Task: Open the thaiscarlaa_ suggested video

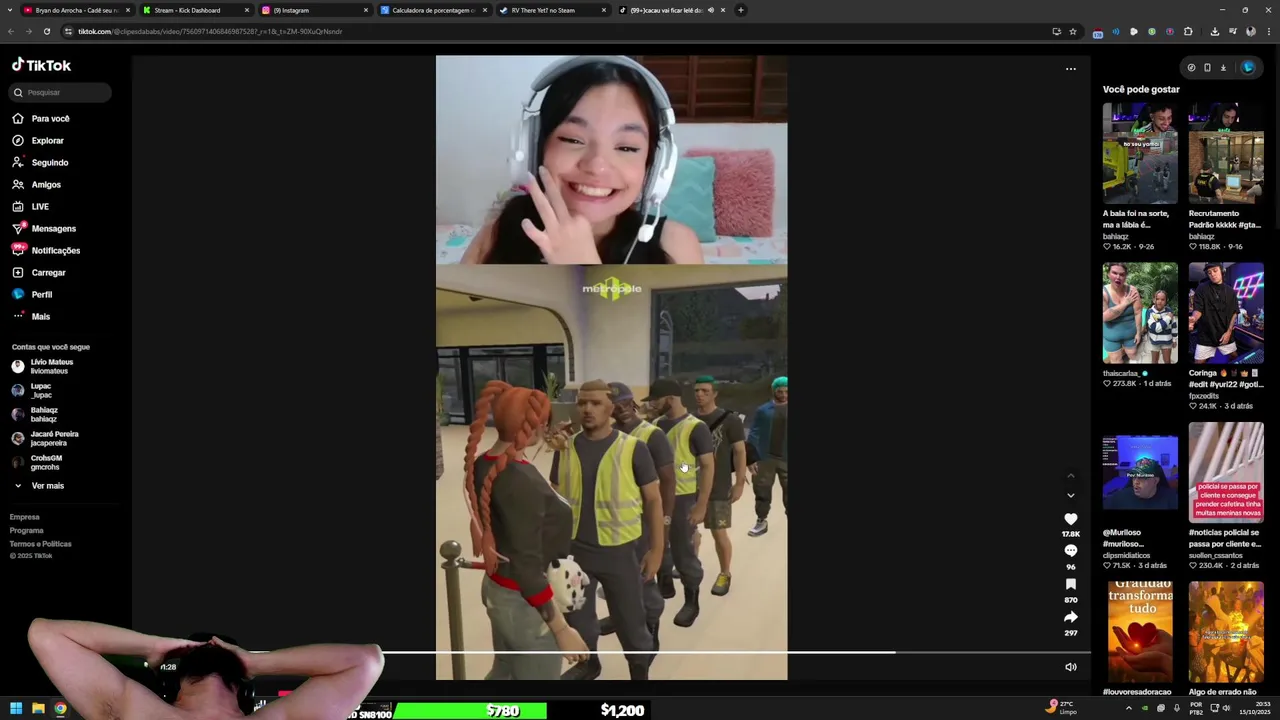Action: point(1140,312)
